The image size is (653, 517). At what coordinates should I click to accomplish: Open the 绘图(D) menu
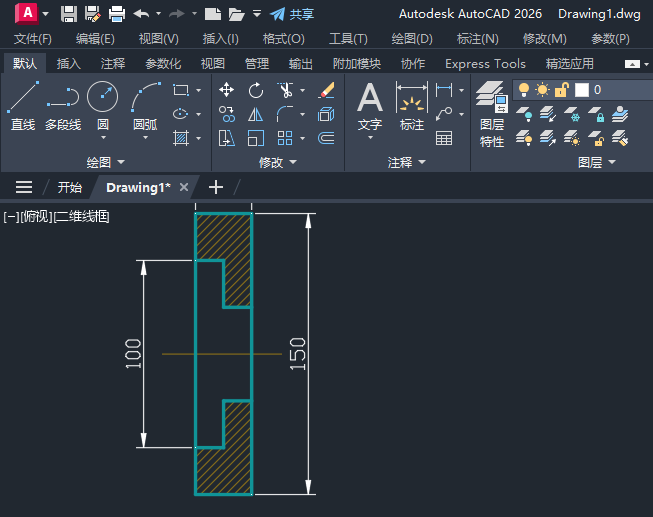[411, 39]
